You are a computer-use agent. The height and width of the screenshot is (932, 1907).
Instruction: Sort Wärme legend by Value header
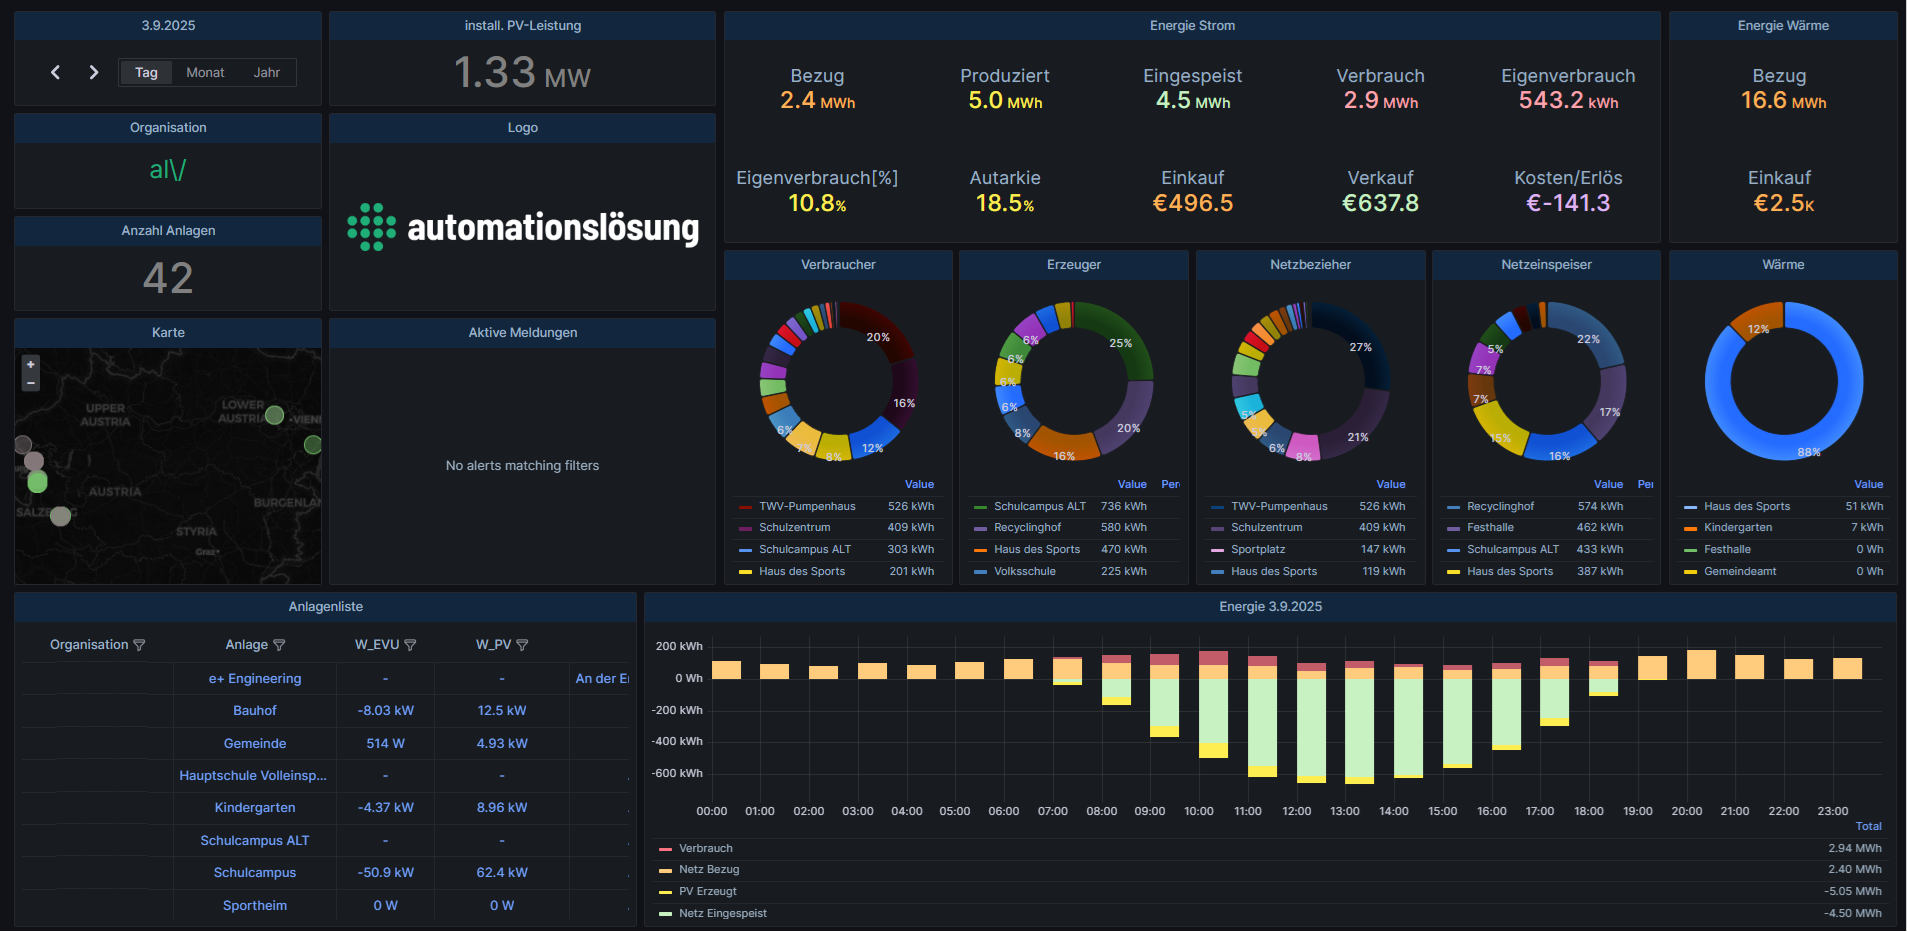[x=1868, y=484]
